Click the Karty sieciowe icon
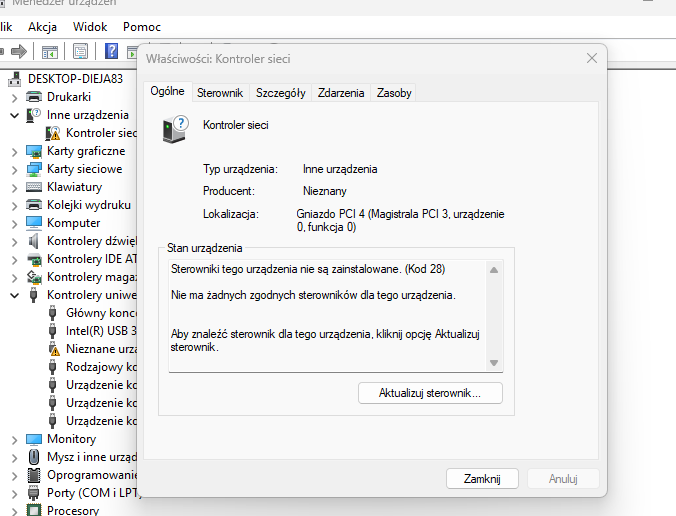This screenshot has height=516, width=676. coord(34,169)
